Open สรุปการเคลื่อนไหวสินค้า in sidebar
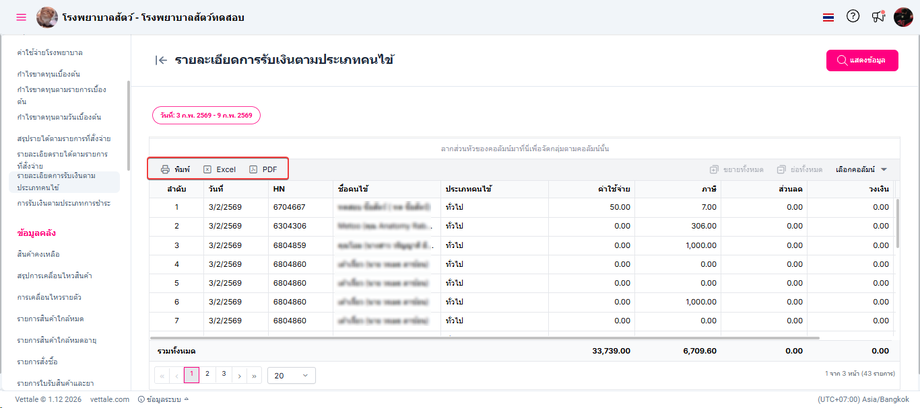 pyautogui.click(x=56, y=275)
